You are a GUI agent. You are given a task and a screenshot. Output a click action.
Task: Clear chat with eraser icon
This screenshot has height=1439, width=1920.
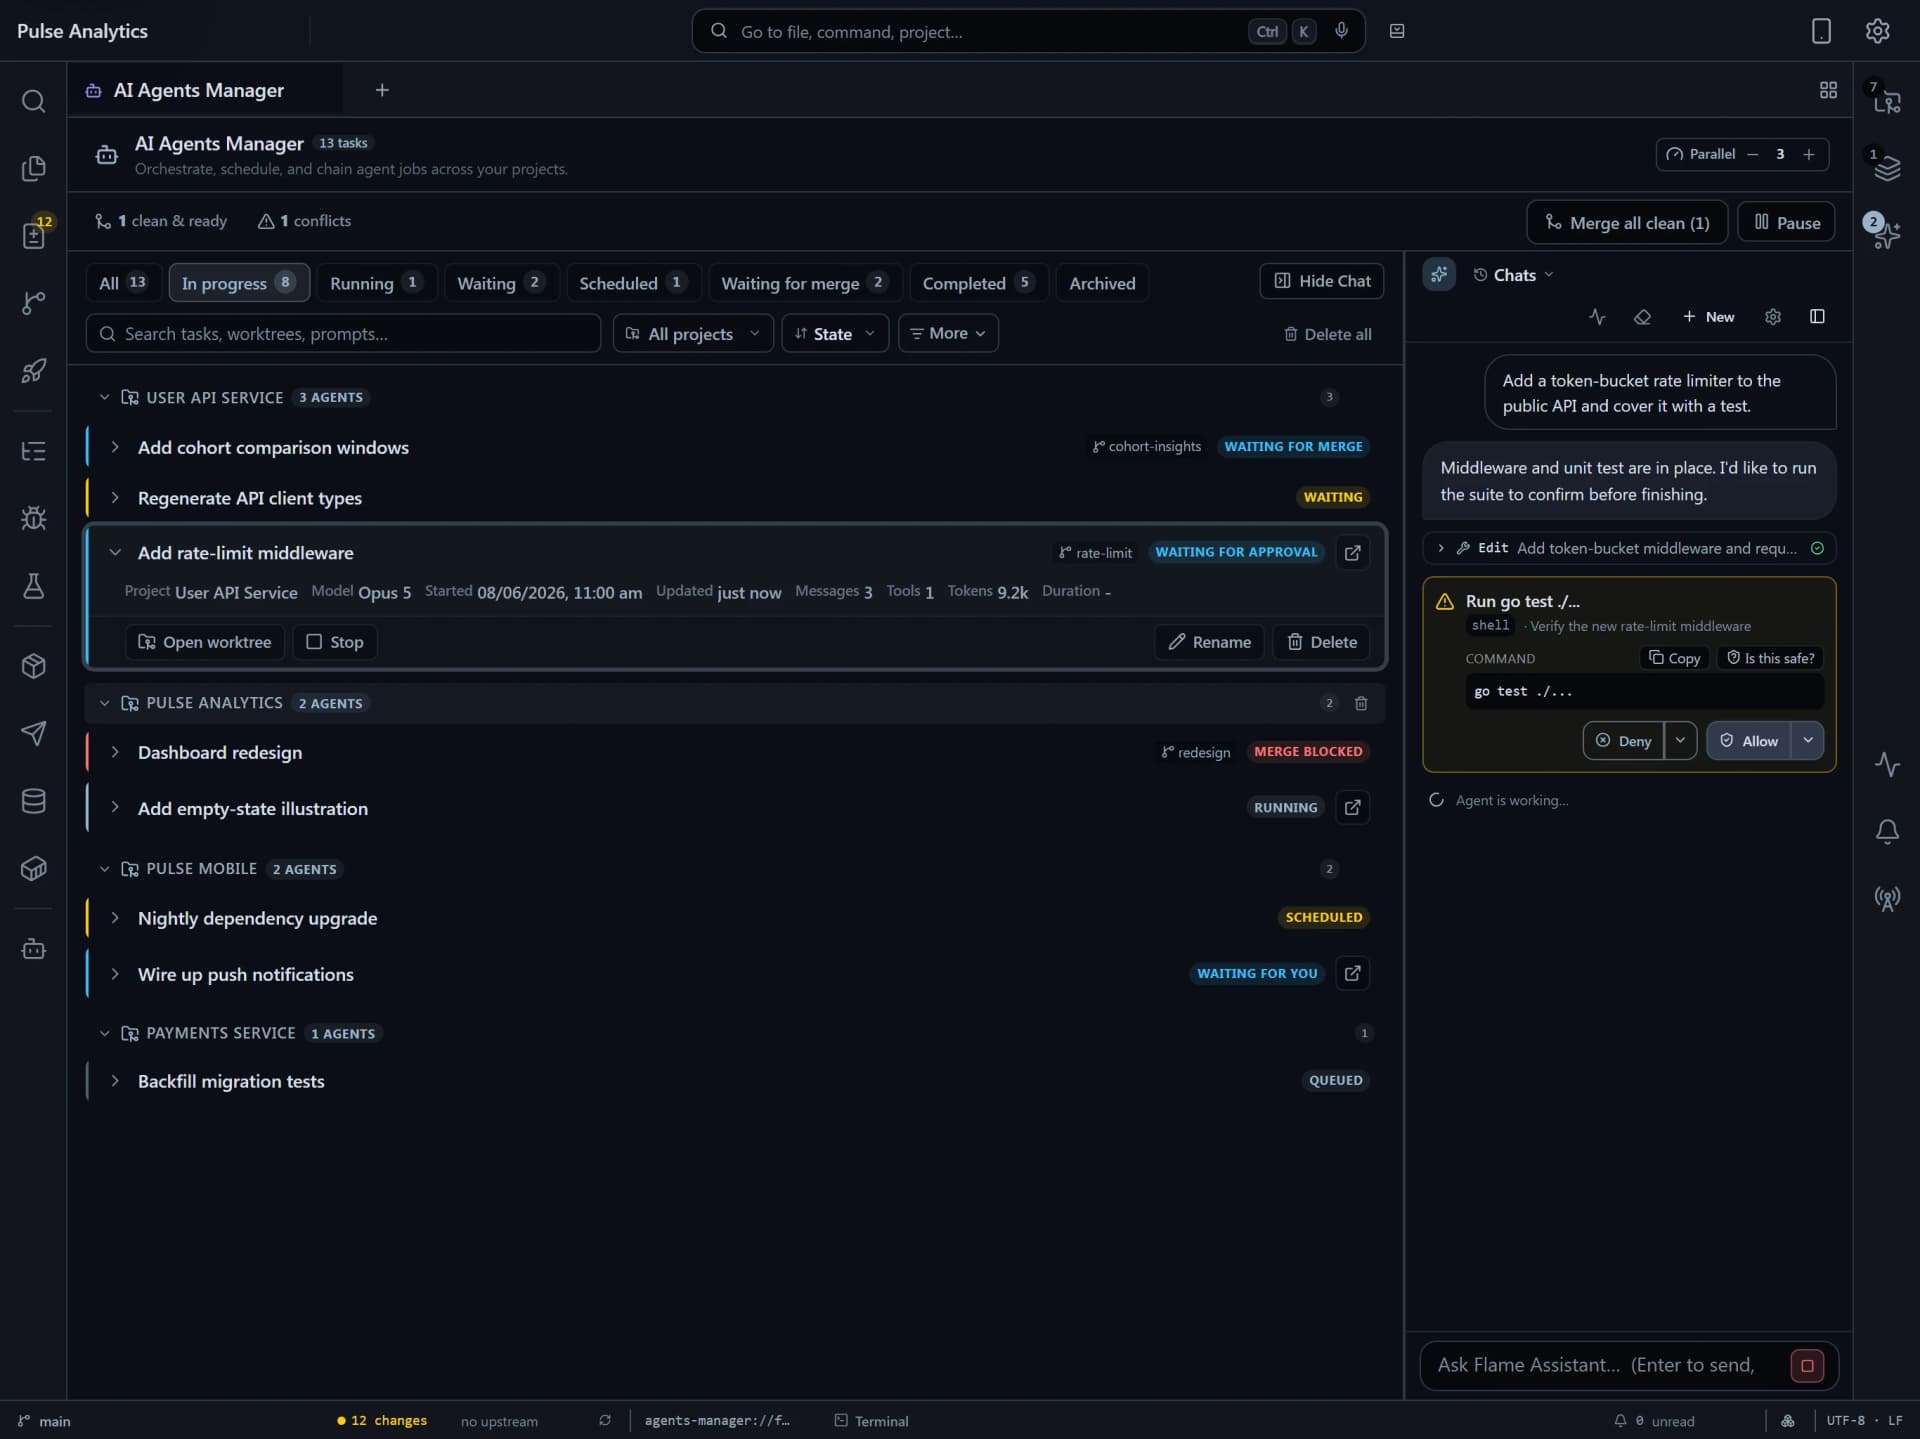click(x=1642, y=316)
